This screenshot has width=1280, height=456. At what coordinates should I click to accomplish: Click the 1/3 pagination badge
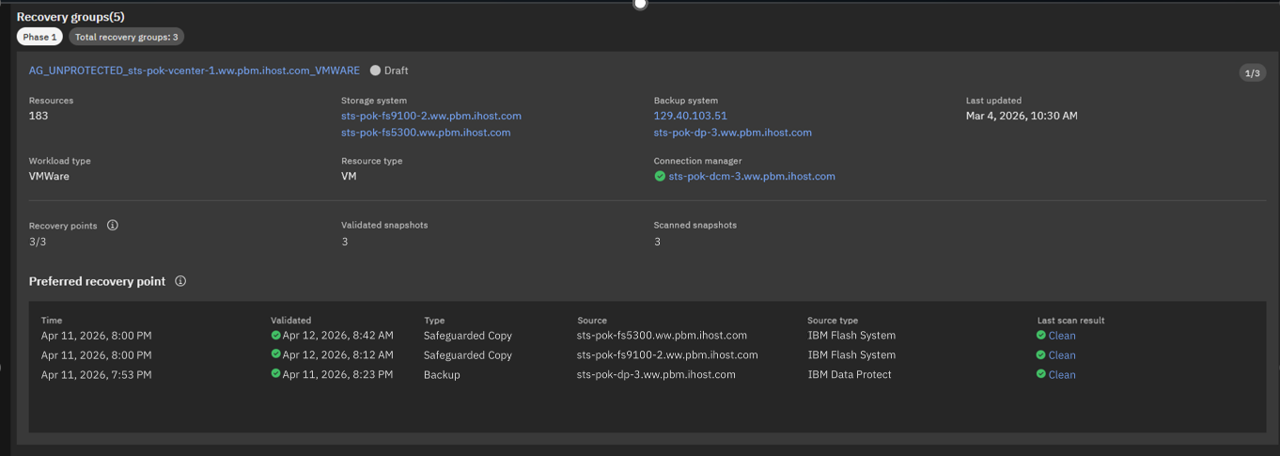tap(1252, 73)
